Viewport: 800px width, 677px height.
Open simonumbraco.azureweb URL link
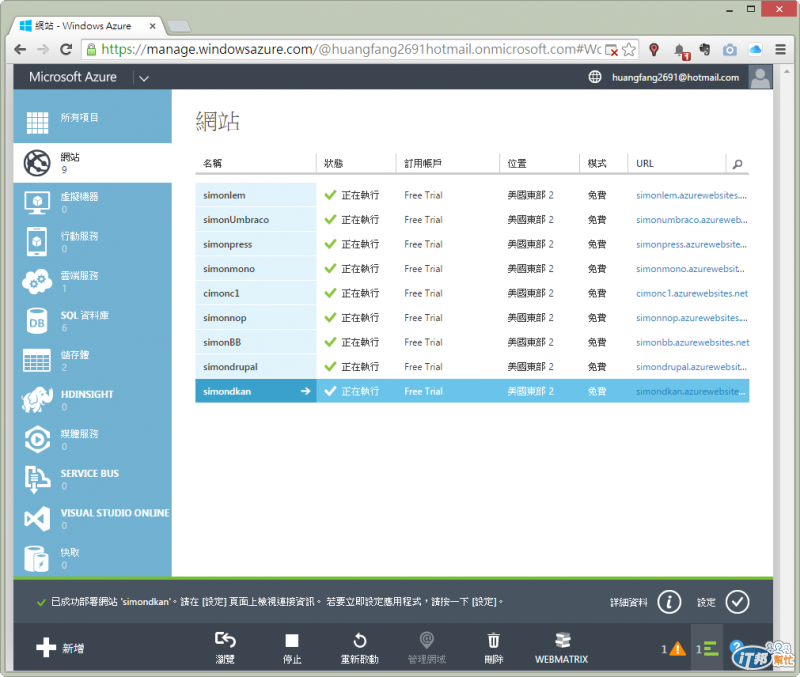pos(691,220)
